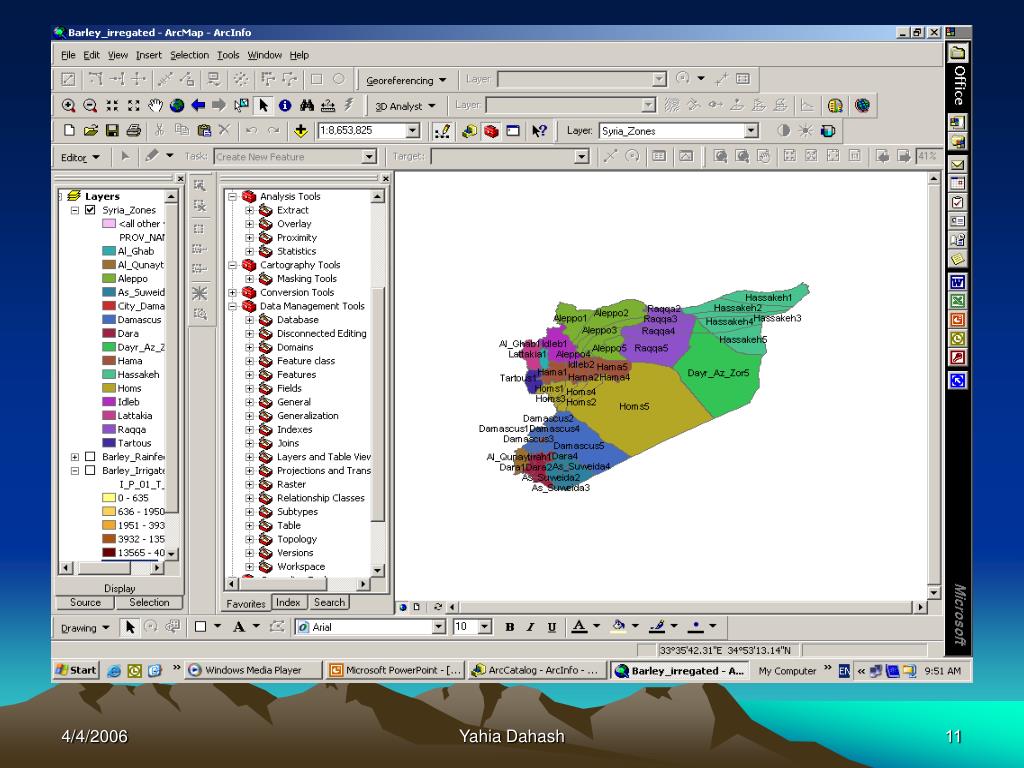Save the map document

click(x=112, y=131)
